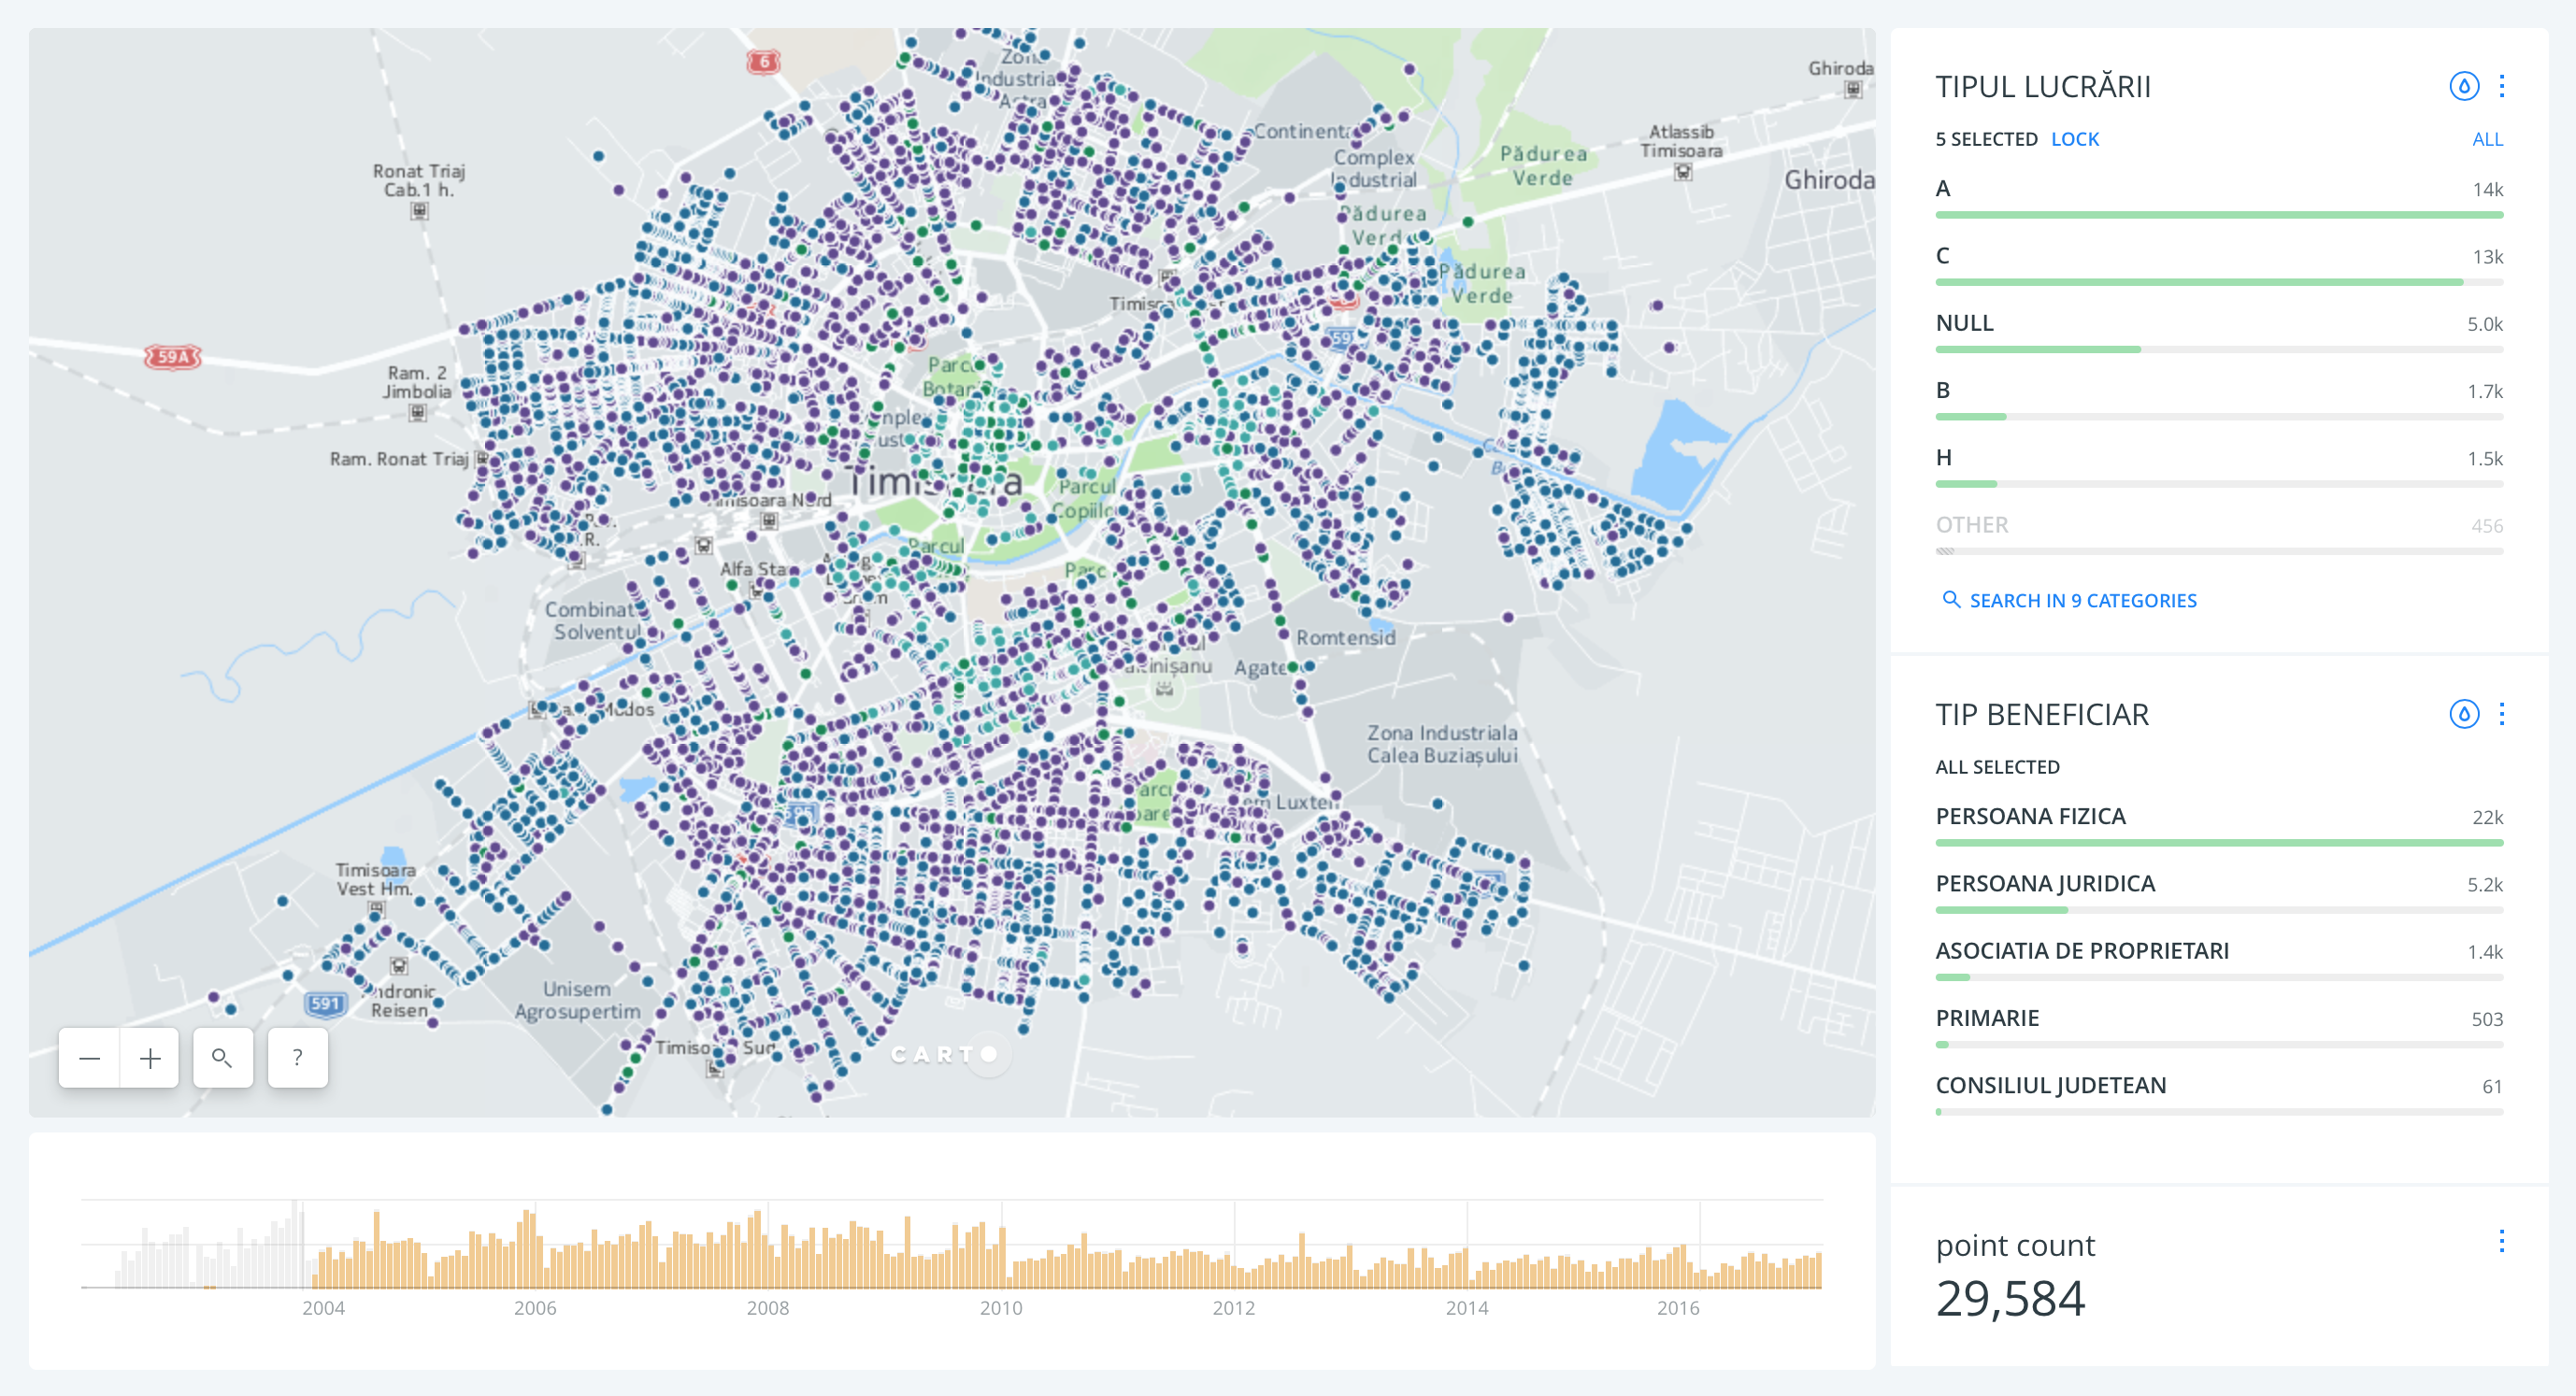
Task: Zoom in the map with plus button
Action: (x=150, y=1058)
